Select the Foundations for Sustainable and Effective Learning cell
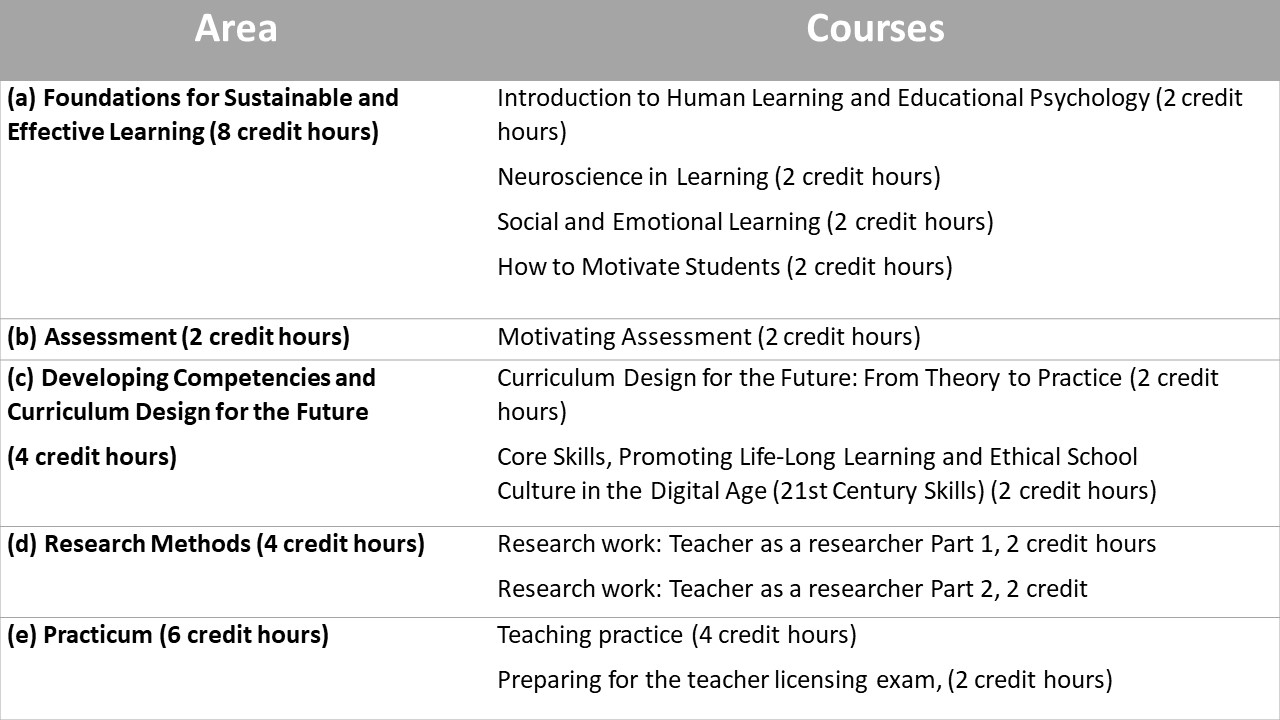 (203, 114)
